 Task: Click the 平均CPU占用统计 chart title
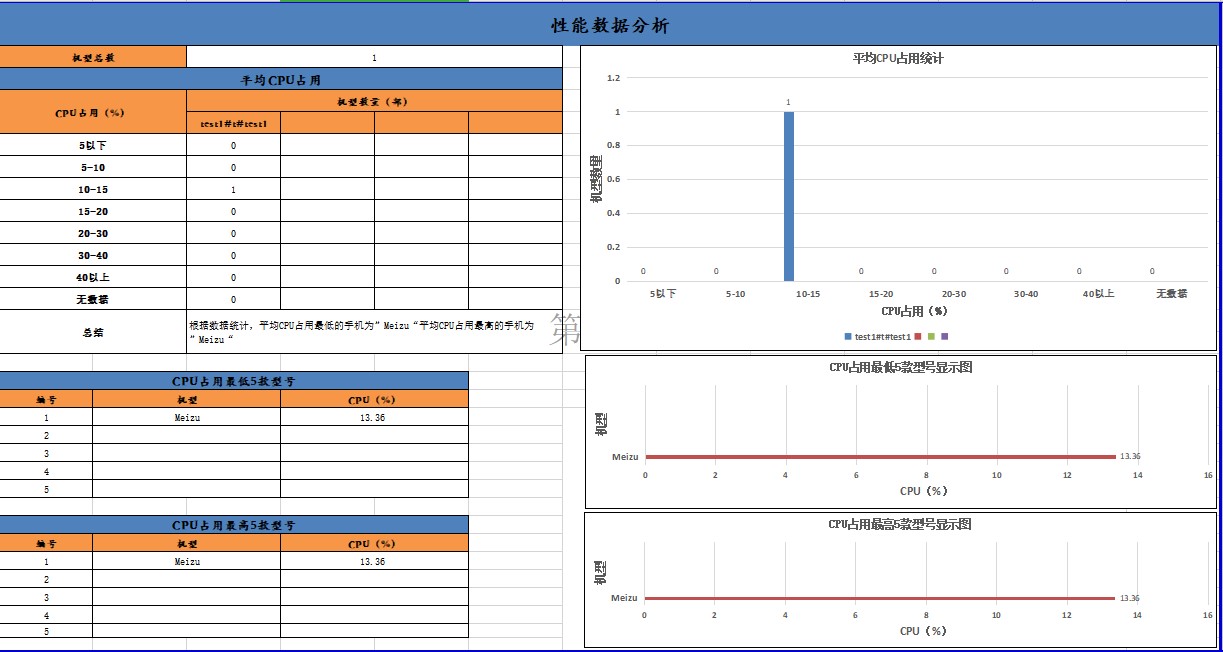[898, 59]
